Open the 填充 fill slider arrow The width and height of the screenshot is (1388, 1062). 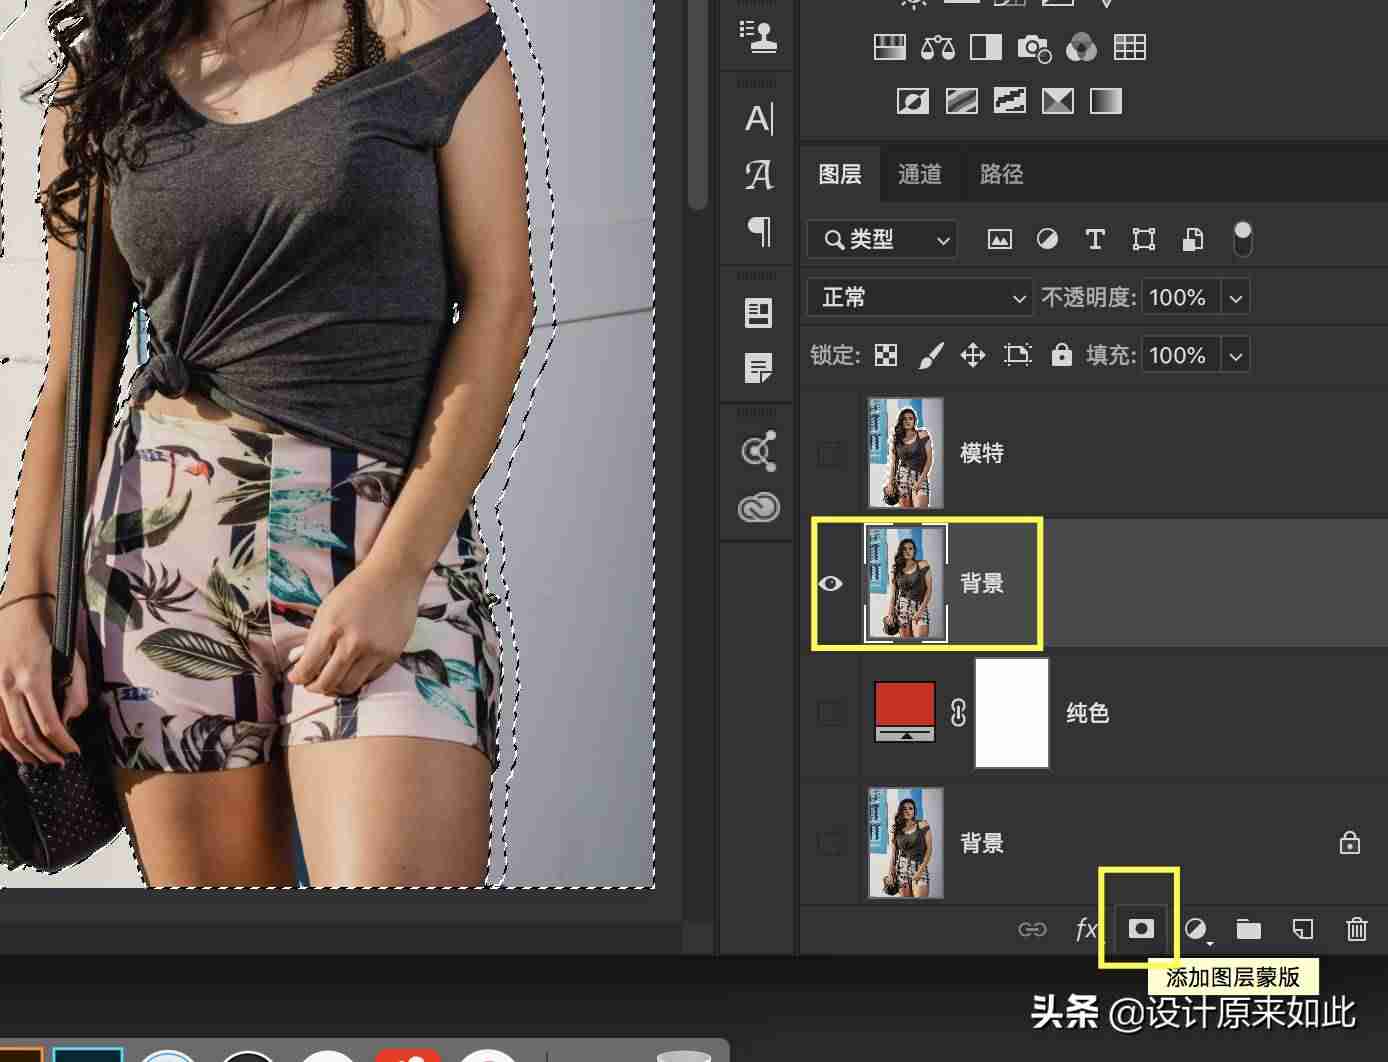coord(1236,356)
